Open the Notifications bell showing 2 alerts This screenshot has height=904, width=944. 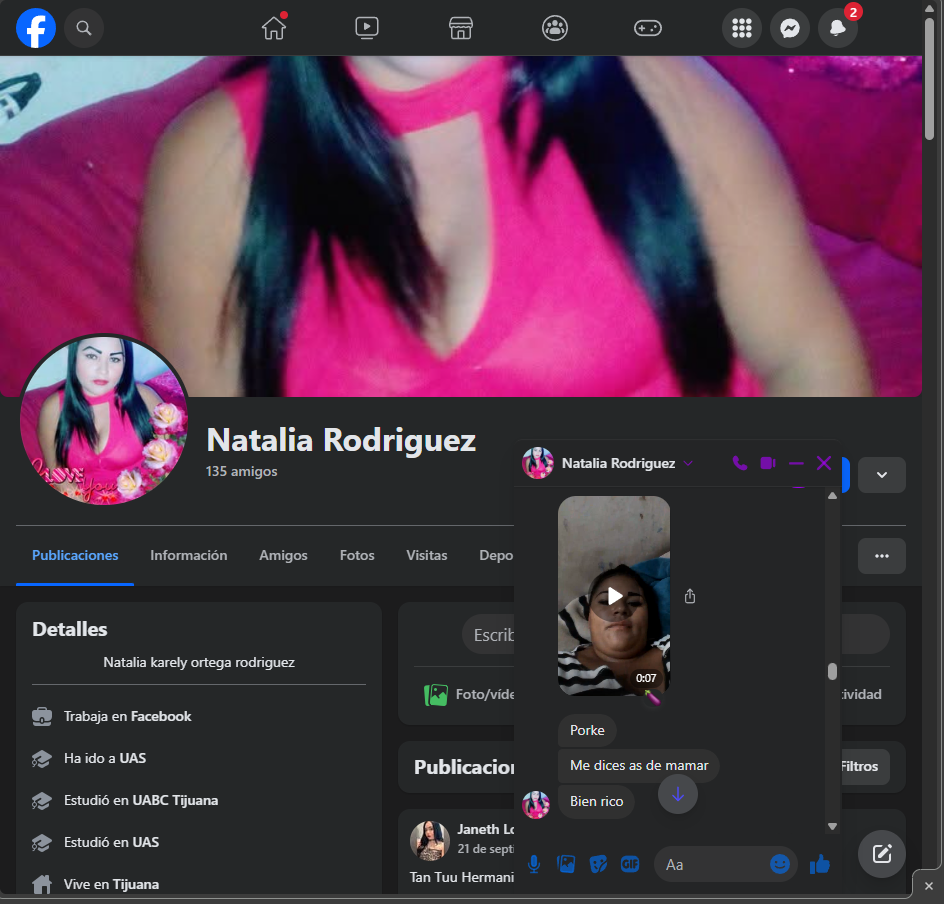[838, 27]
